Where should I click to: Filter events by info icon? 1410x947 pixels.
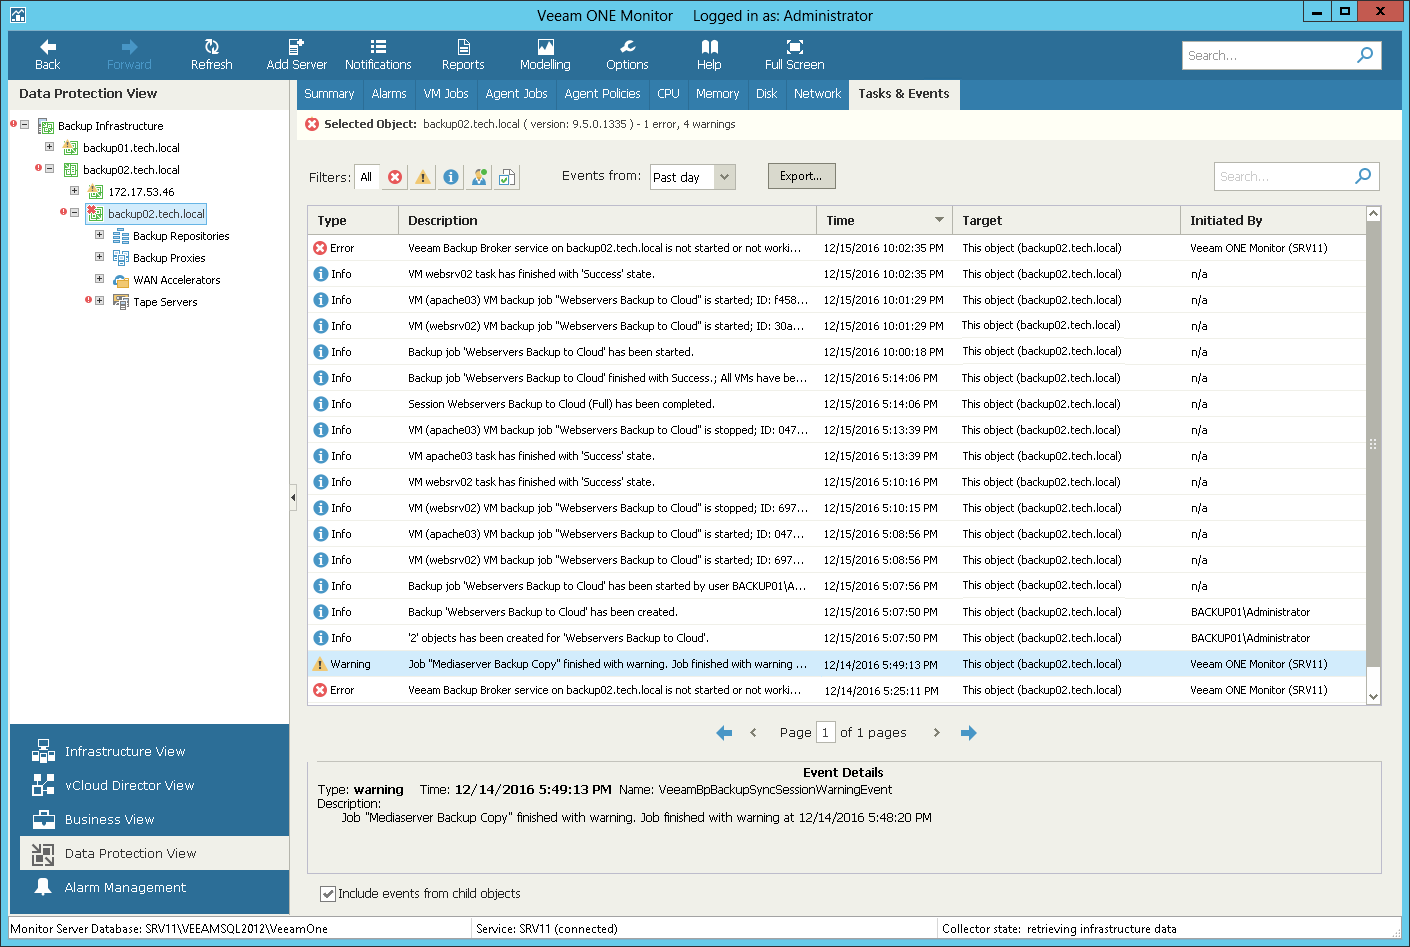click(451, 177)
